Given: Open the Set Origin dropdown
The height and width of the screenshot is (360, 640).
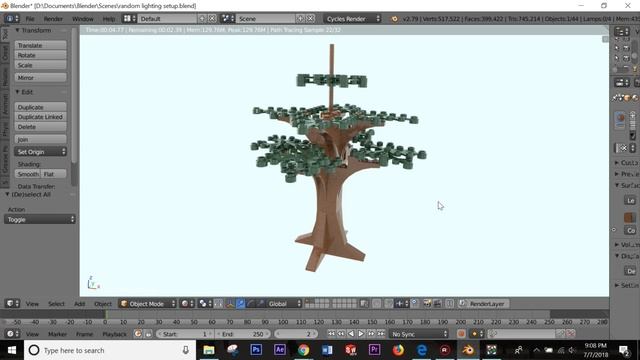Looking at the screenshot, I should pos(40,152).
